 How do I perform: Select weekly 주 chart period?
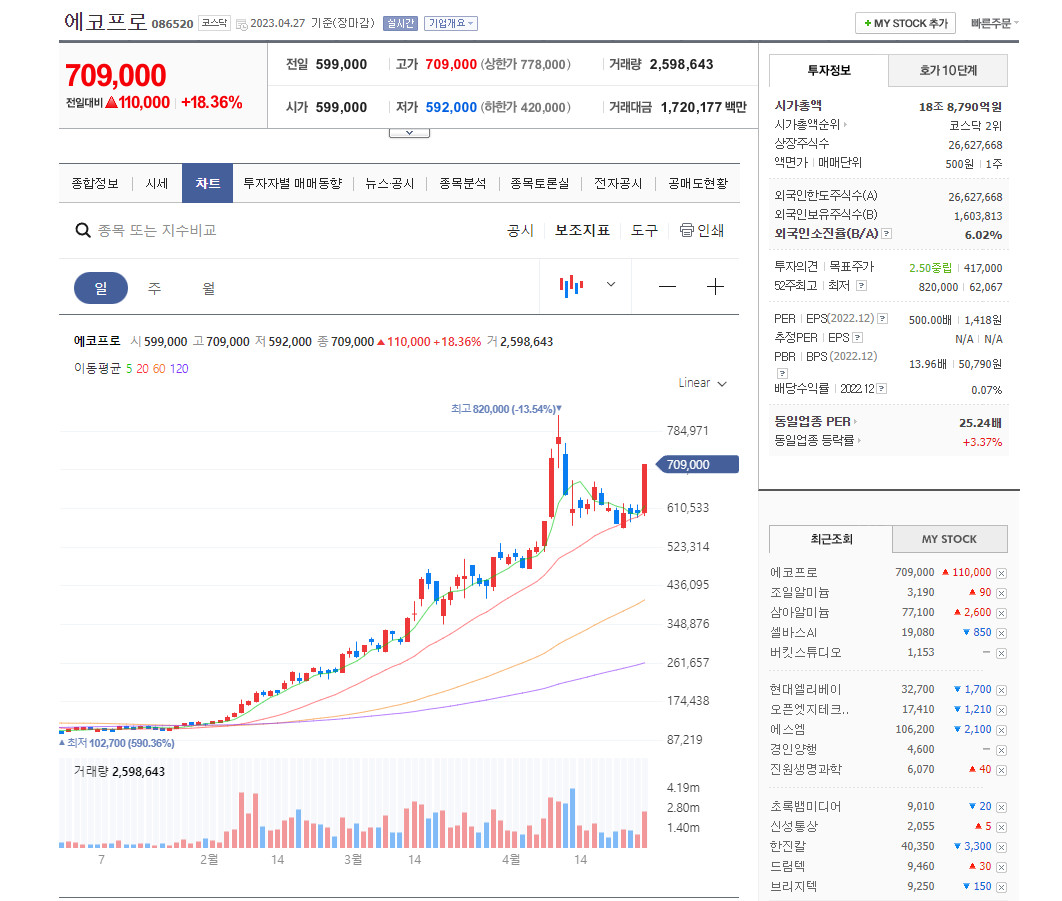154,288
